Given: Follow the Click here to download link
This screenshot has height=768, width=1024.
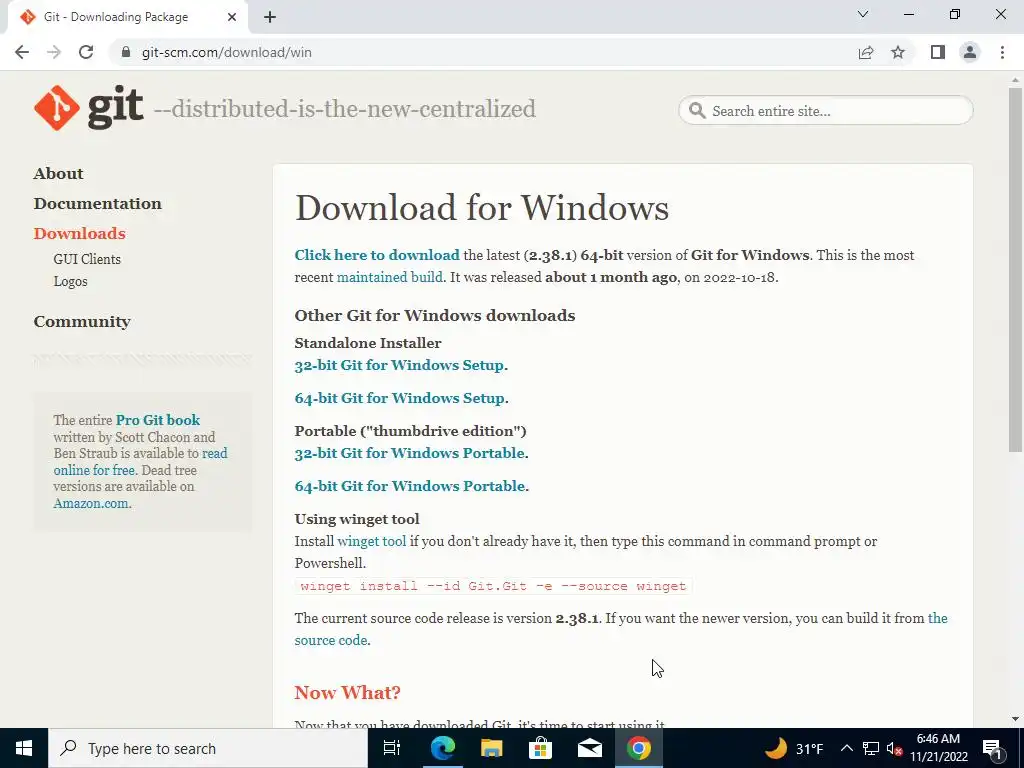Looking at the screenshot, I should pos(377,255).
